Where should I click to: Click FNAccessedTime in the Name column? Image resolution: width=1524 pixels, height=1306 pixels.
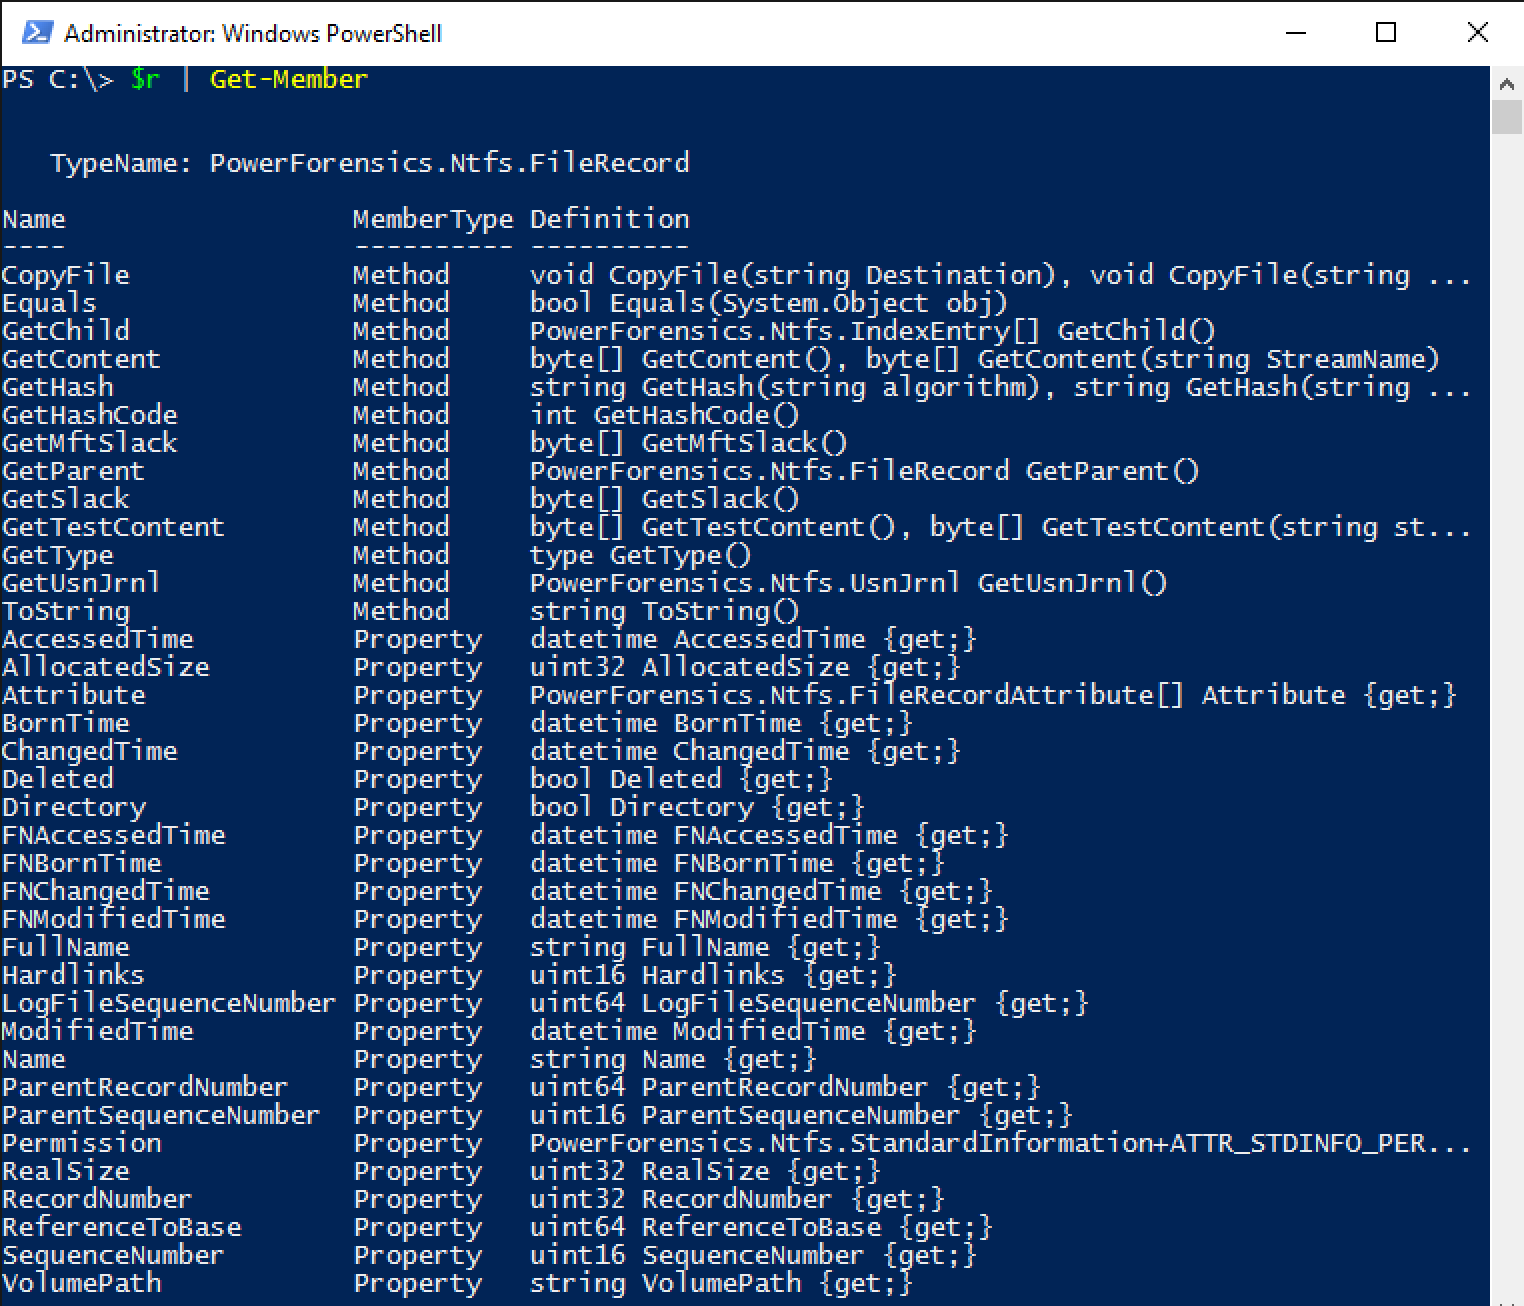tap(114, 835)
